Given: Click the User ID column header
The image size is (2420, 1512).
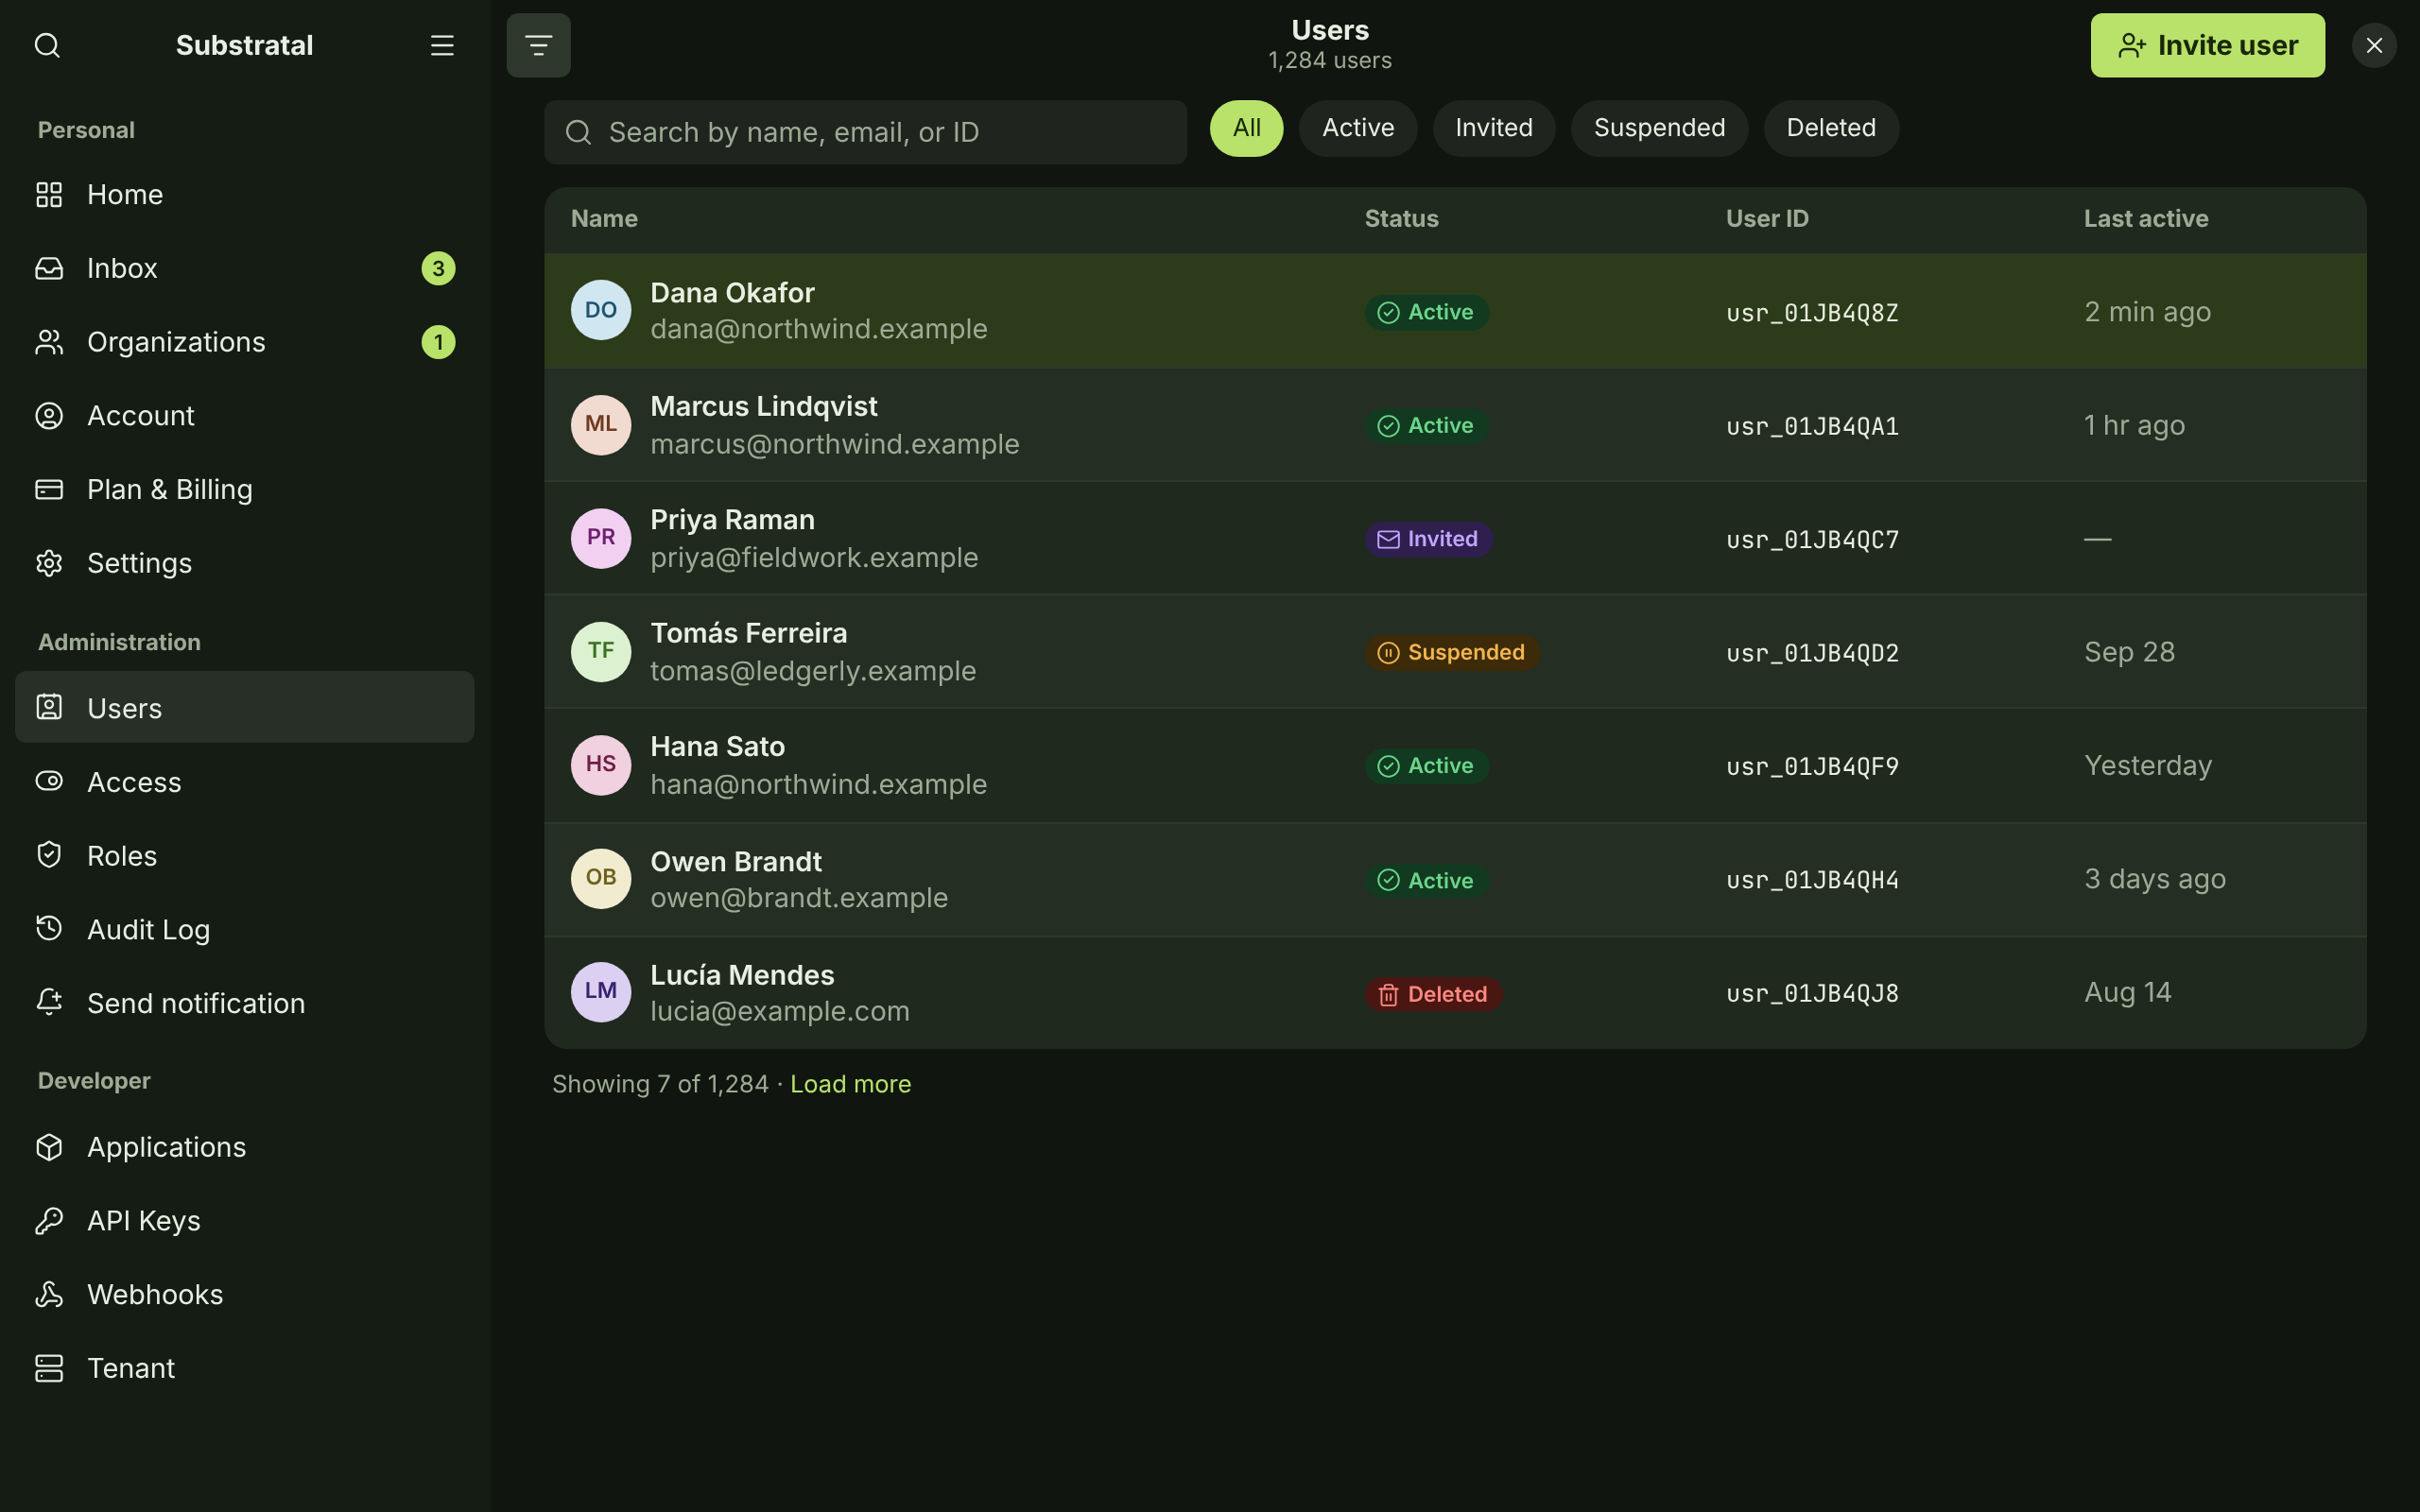Looking at the screenshot, I should point(1767,218).
